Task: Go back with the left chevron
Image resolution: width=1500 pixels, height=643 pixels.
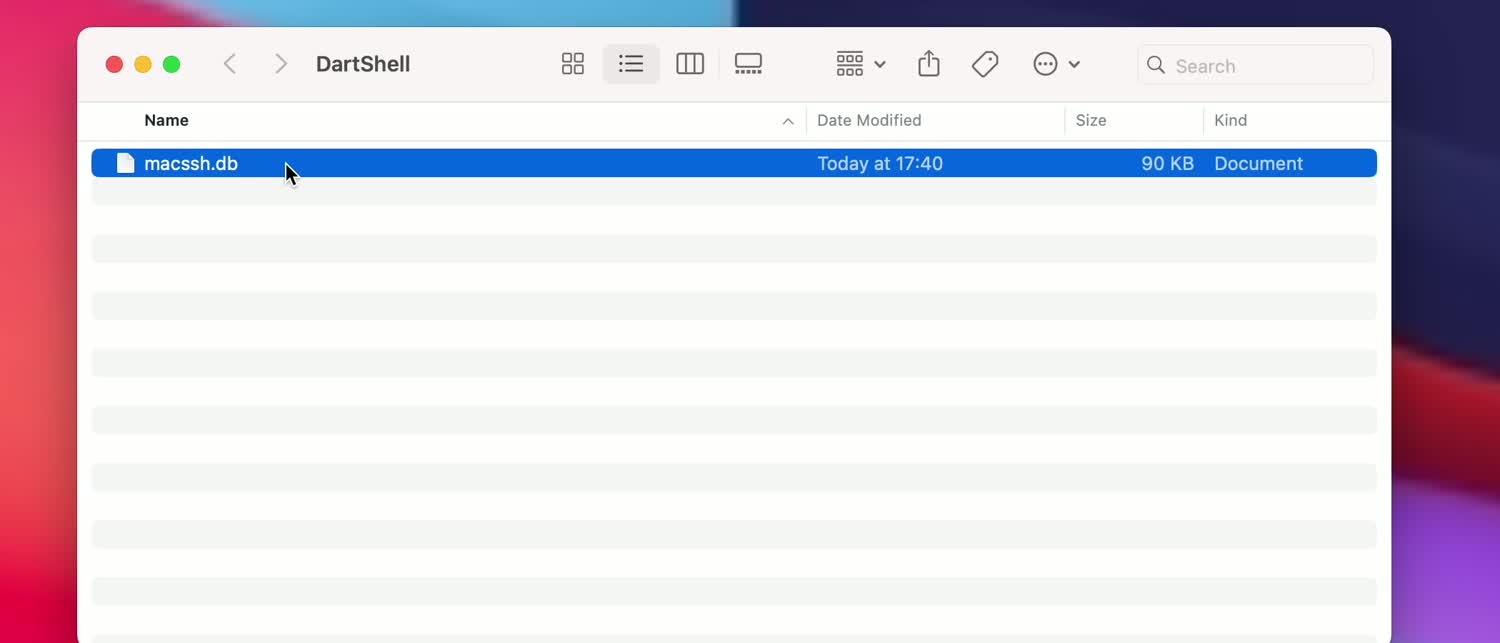Action: [230, 64]
